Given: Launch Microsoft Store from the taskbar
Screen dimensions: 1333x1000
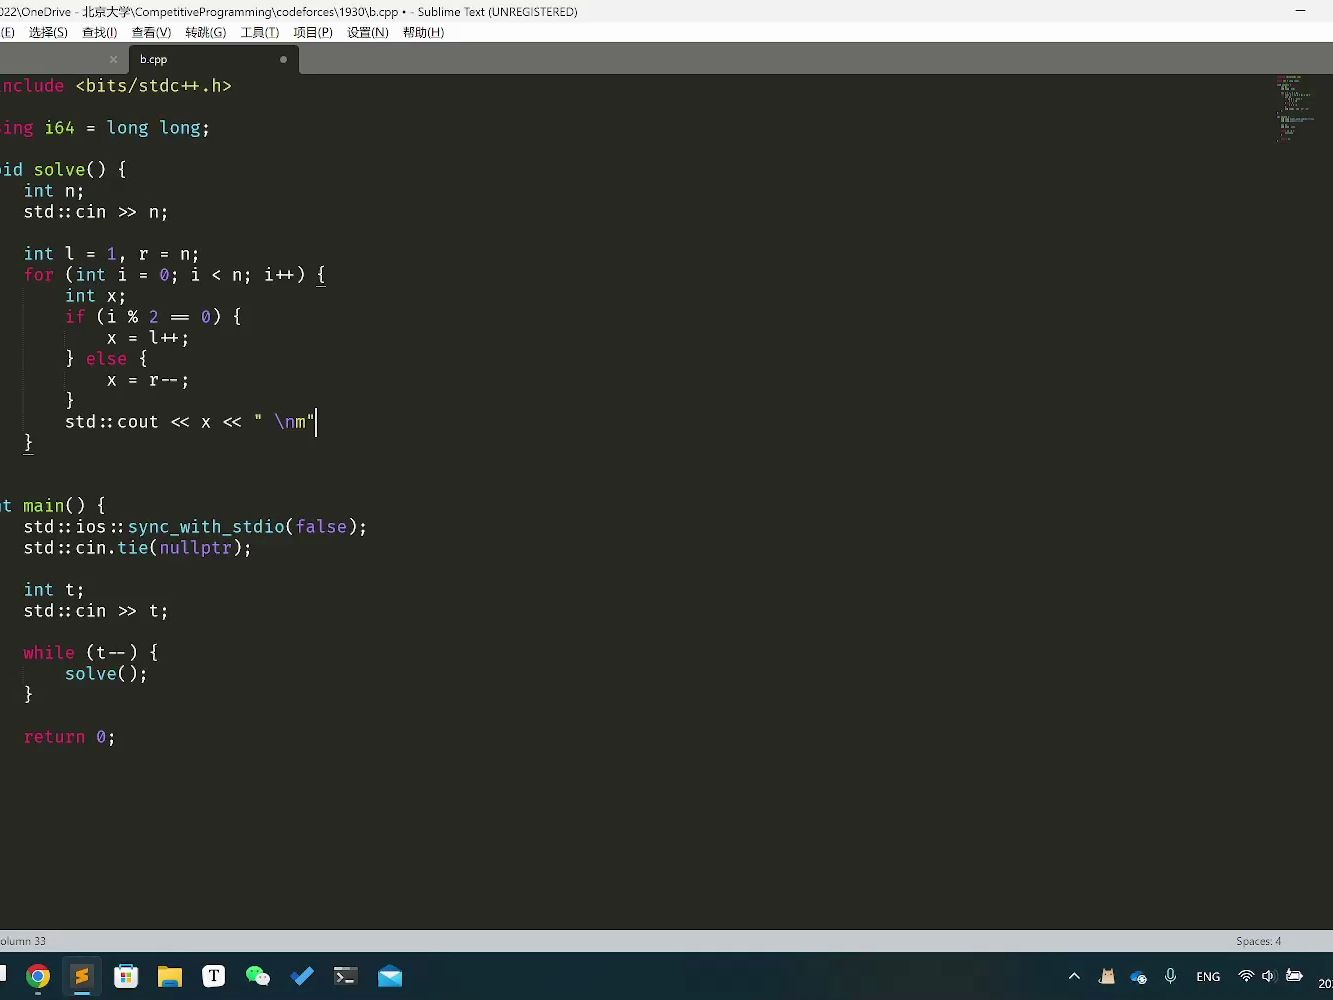Looking at the screenshot, I should pyautogui.click(x=126, y=977).
